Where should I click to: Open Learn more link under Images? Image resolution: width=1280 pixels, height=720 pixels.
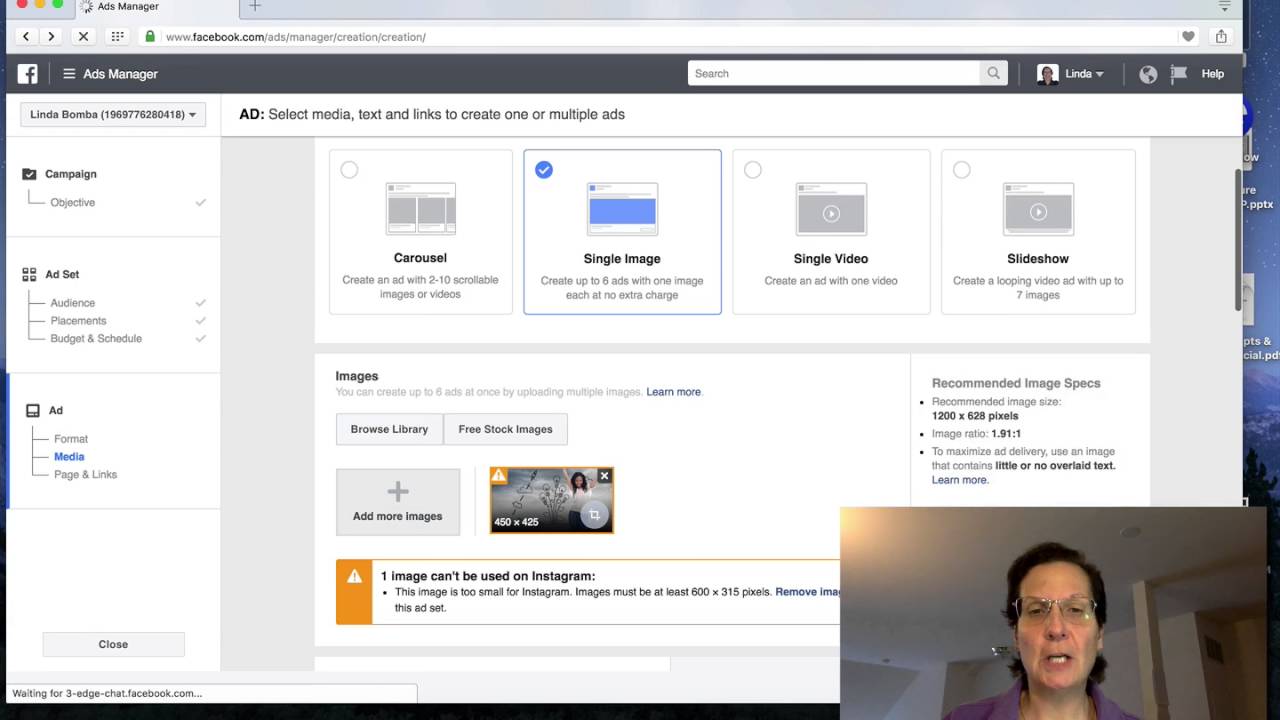click(673, 392)
